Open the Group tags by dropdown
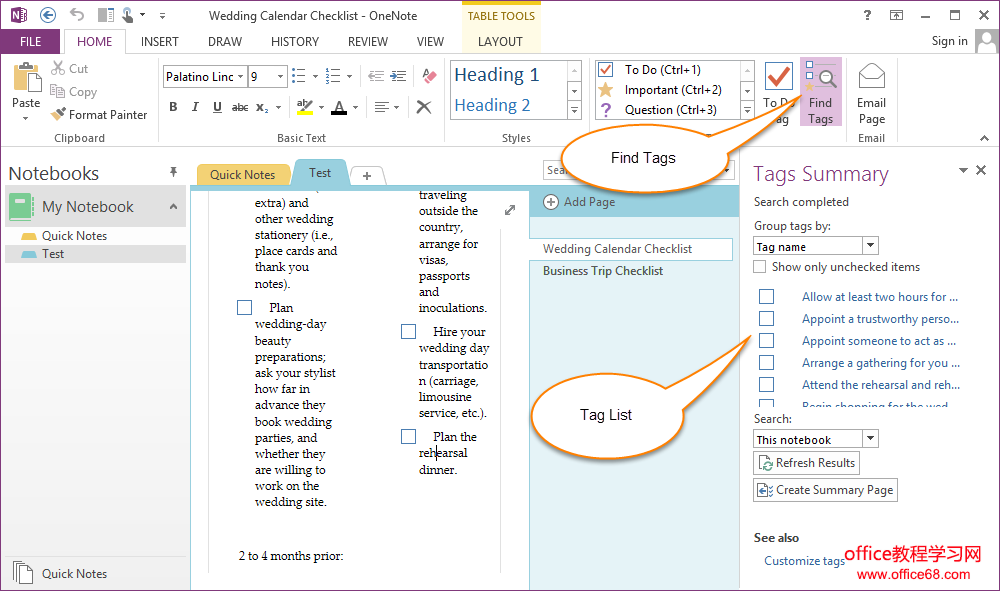Image resolution: width=1000 pixels, height=591 pixels. pos(870,246)
